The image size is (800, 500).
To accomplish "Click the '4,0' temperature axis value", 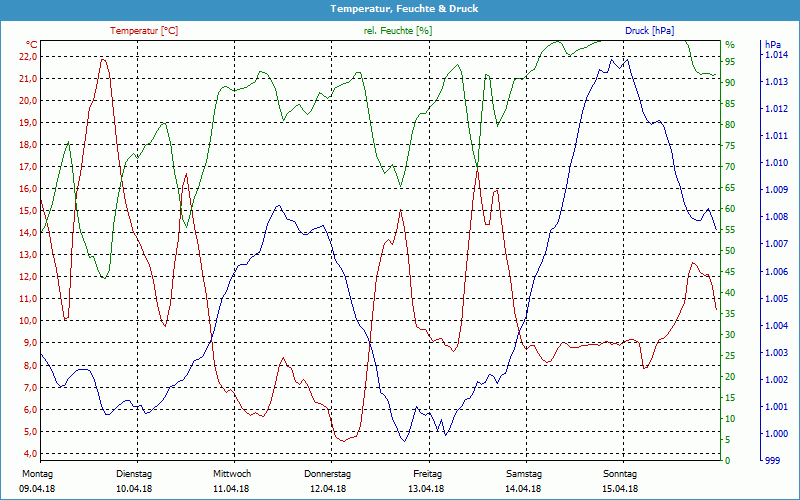I will click(x=30, y=454).
